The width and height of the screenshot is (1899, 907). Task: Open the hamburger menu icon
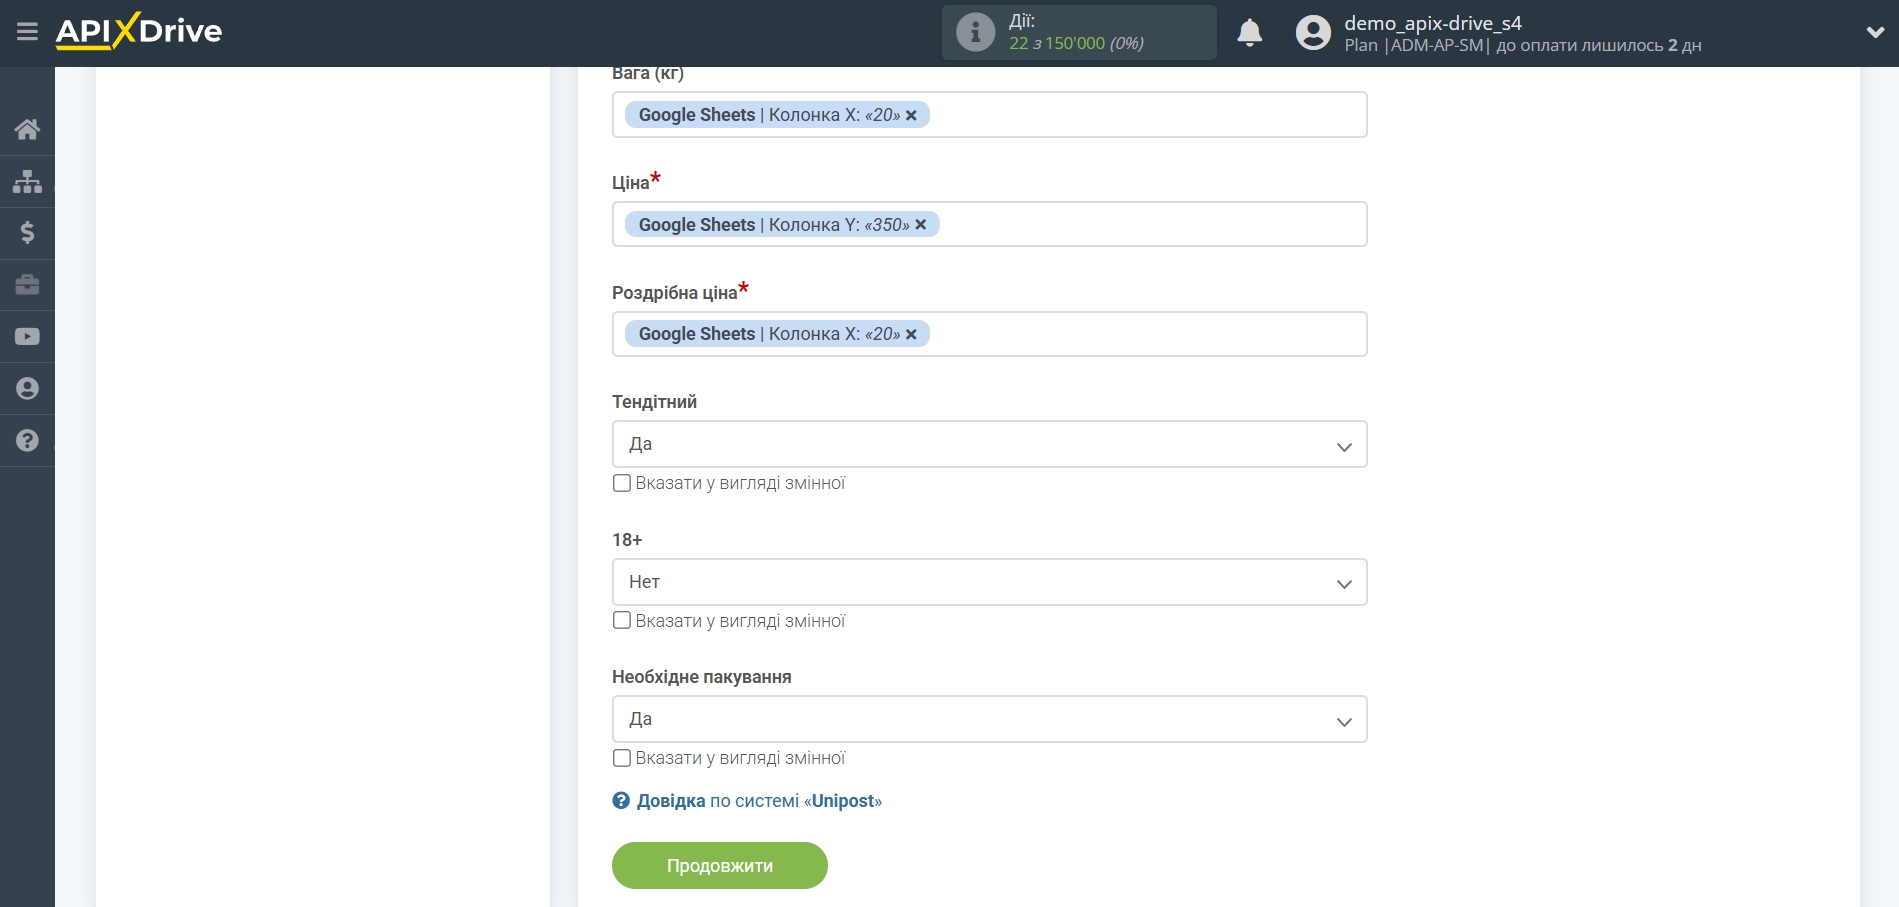coord(27,32)
